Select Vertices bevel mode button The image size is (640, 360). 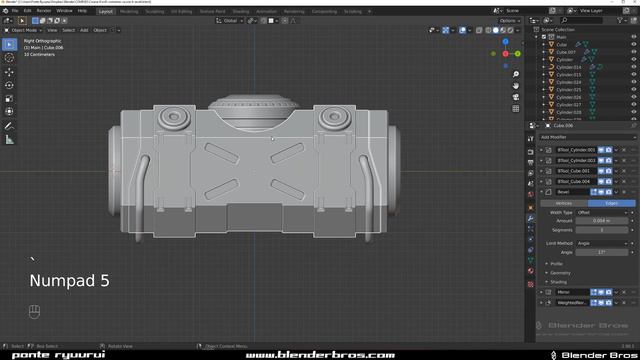[564, 203]
